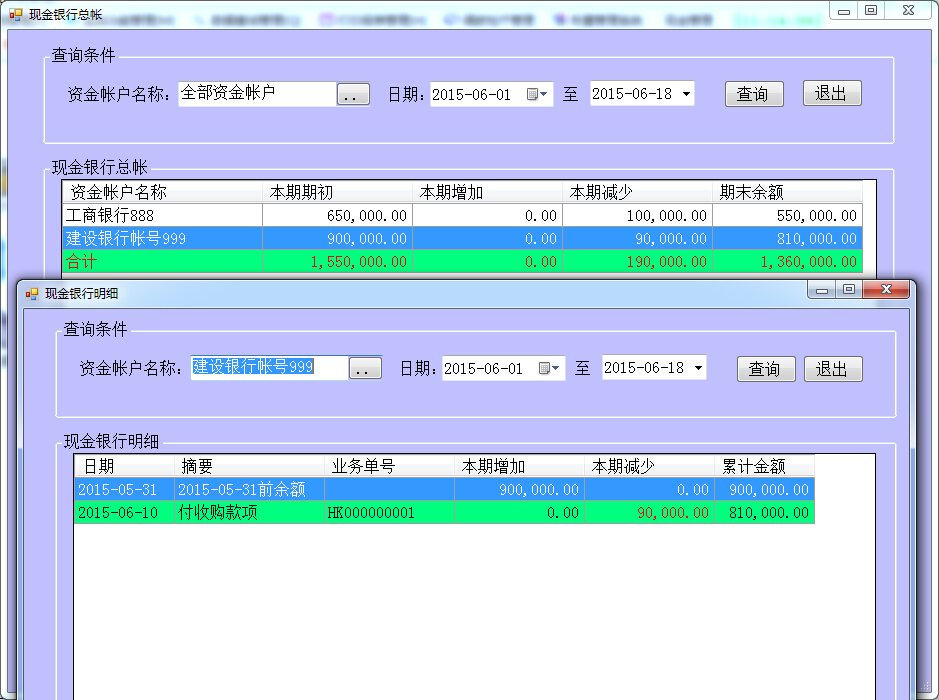Click 退出 in the 现金银行总帐 window

[831, 94]
